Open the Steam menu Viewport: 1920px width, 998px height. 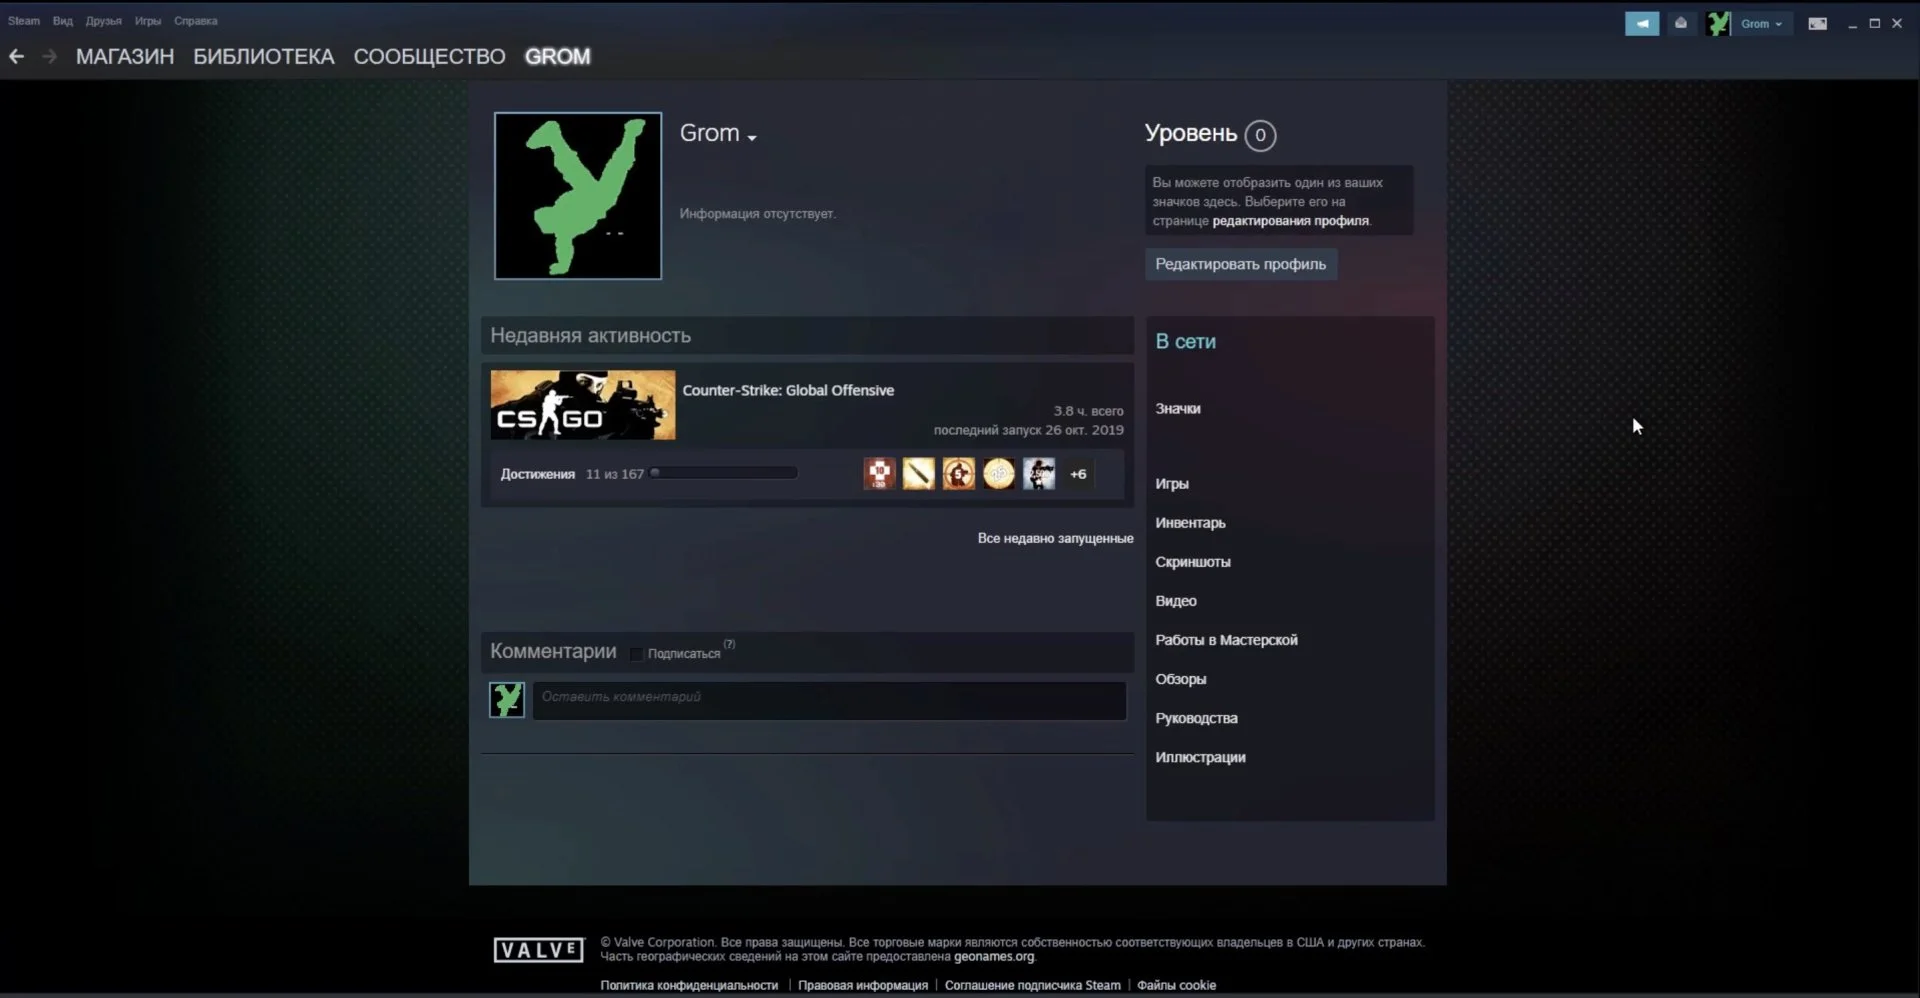[x=24, y=21]
